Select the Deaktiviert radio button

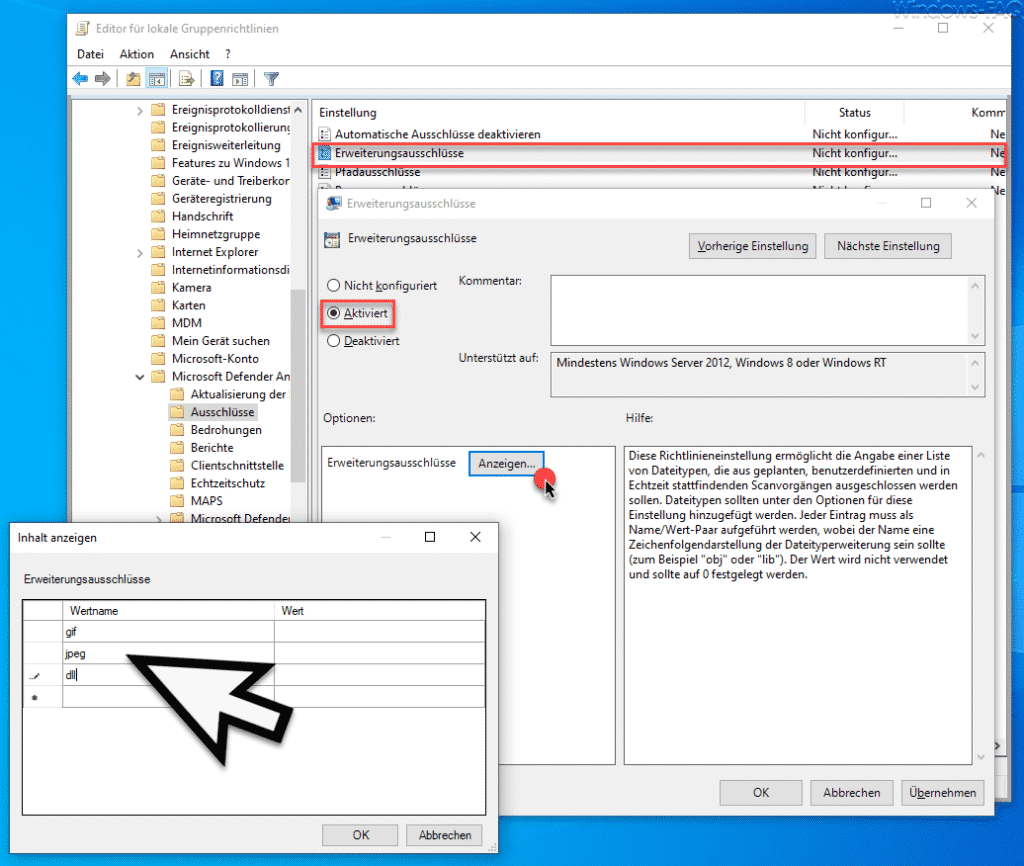click(x=334, y=341)
